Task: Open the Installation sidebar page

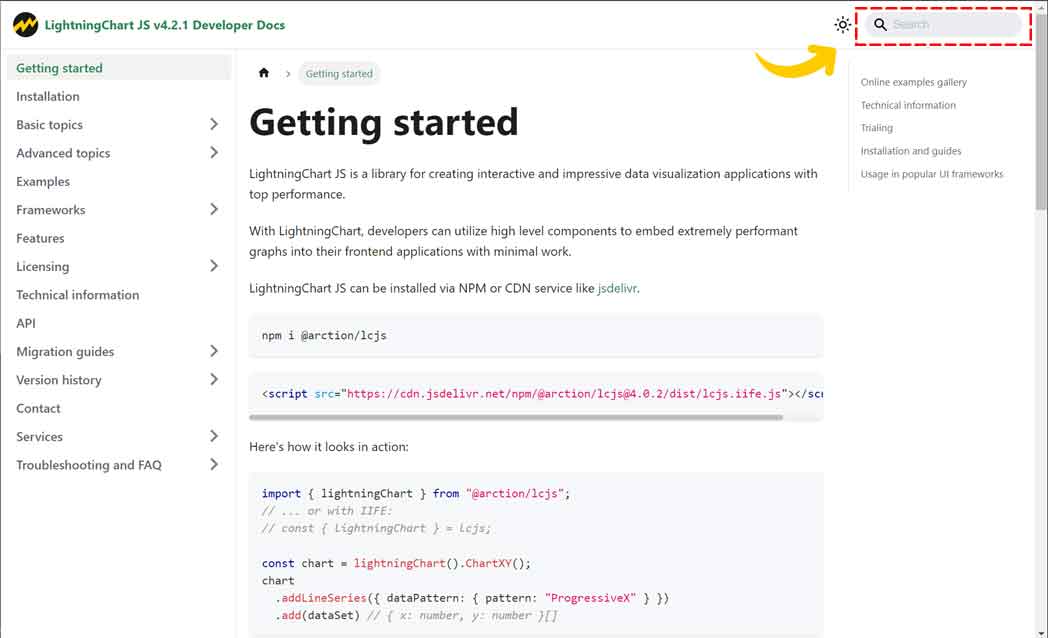Action: [48, 97]
